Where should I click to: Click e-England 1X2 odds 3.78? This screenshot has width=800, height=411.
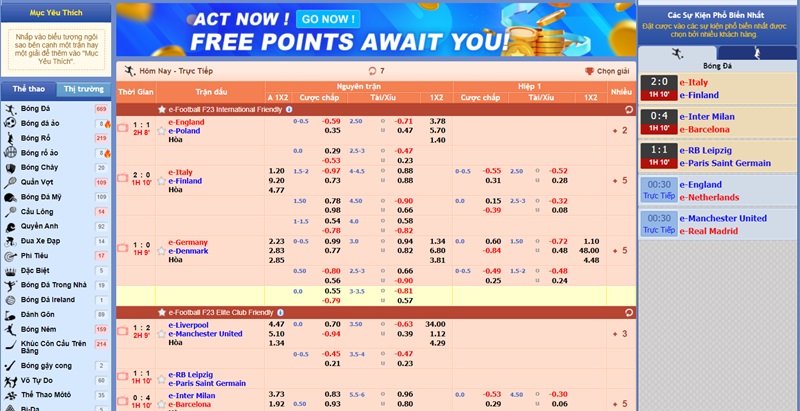[437, 121]
